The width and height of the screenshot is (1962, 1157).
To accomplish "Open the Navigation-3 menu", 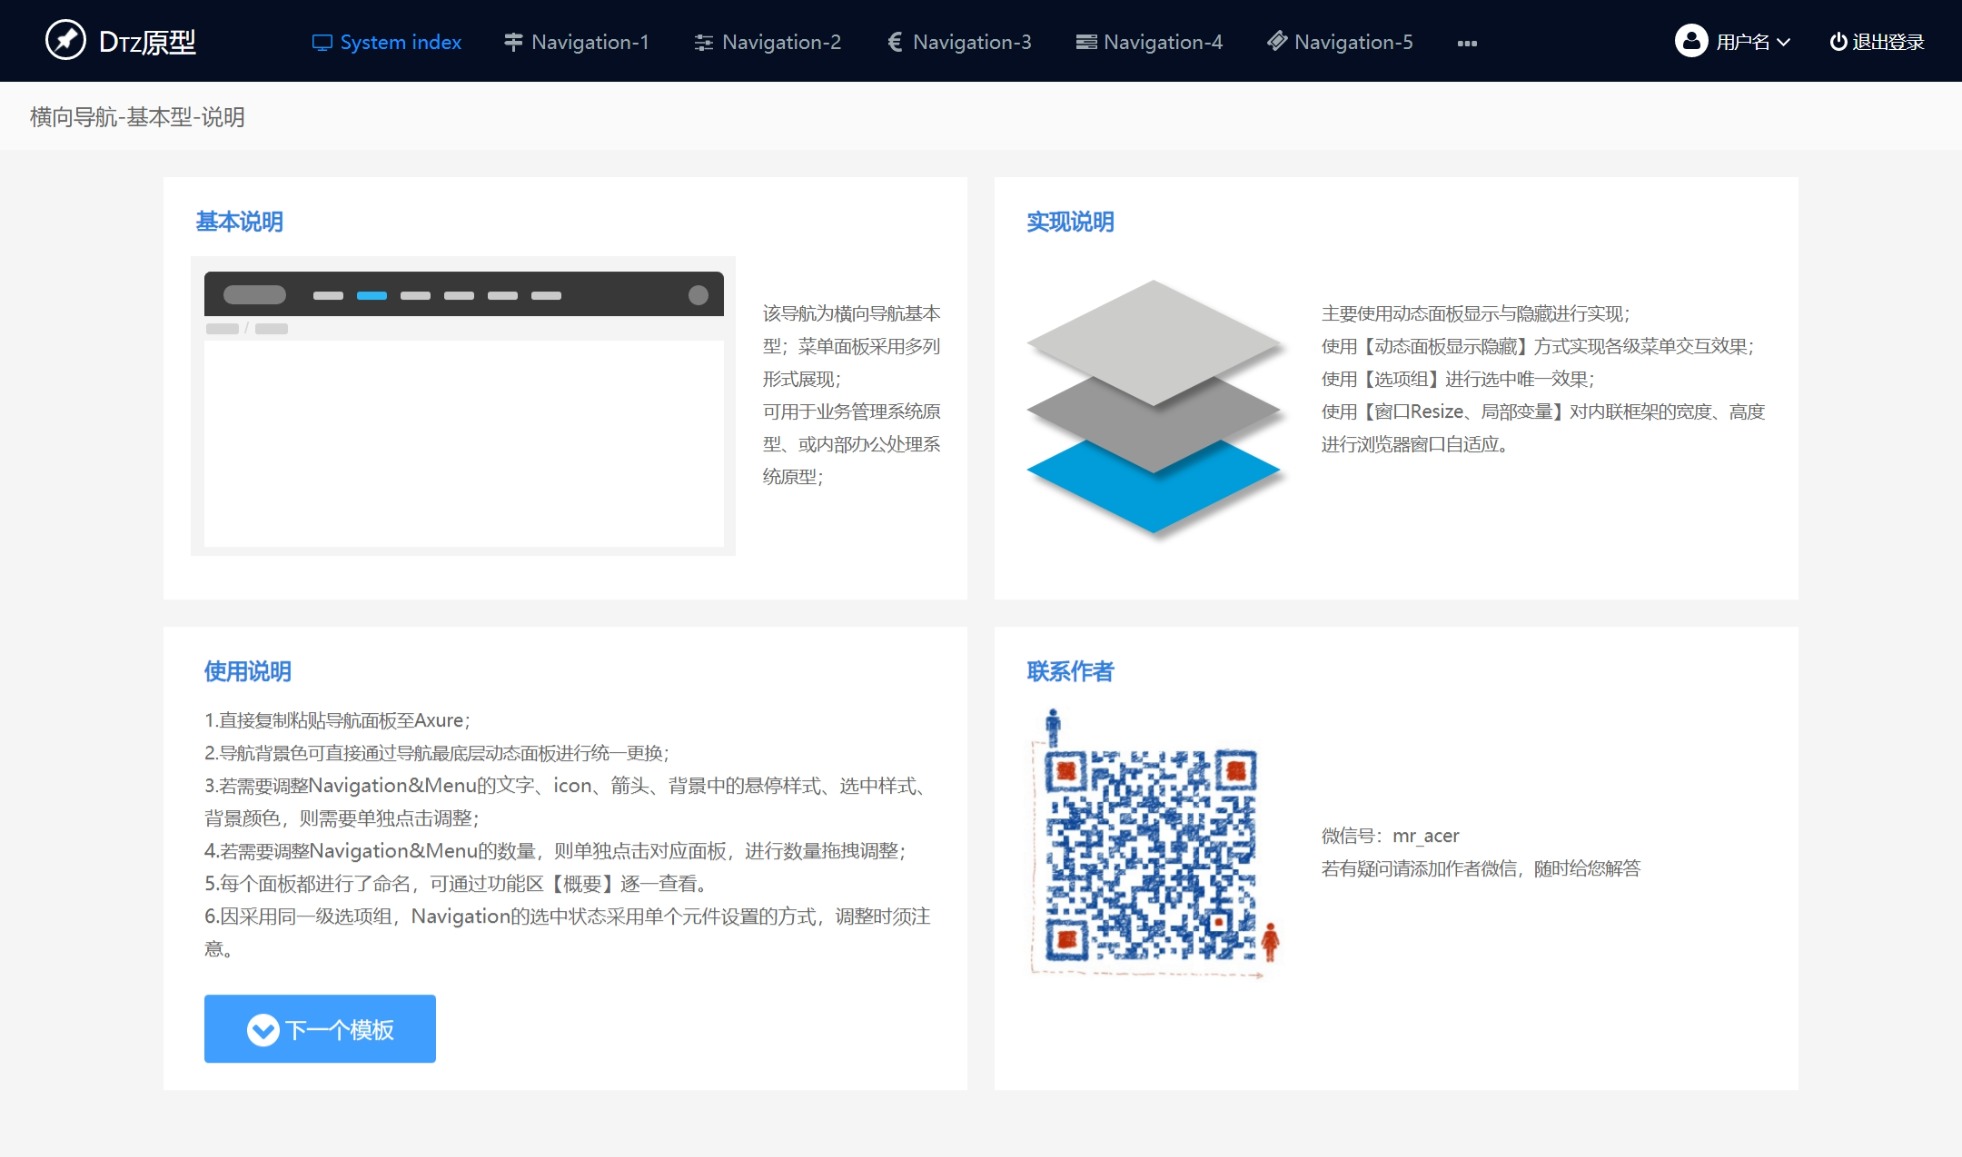I will click(x=959, y=42).
